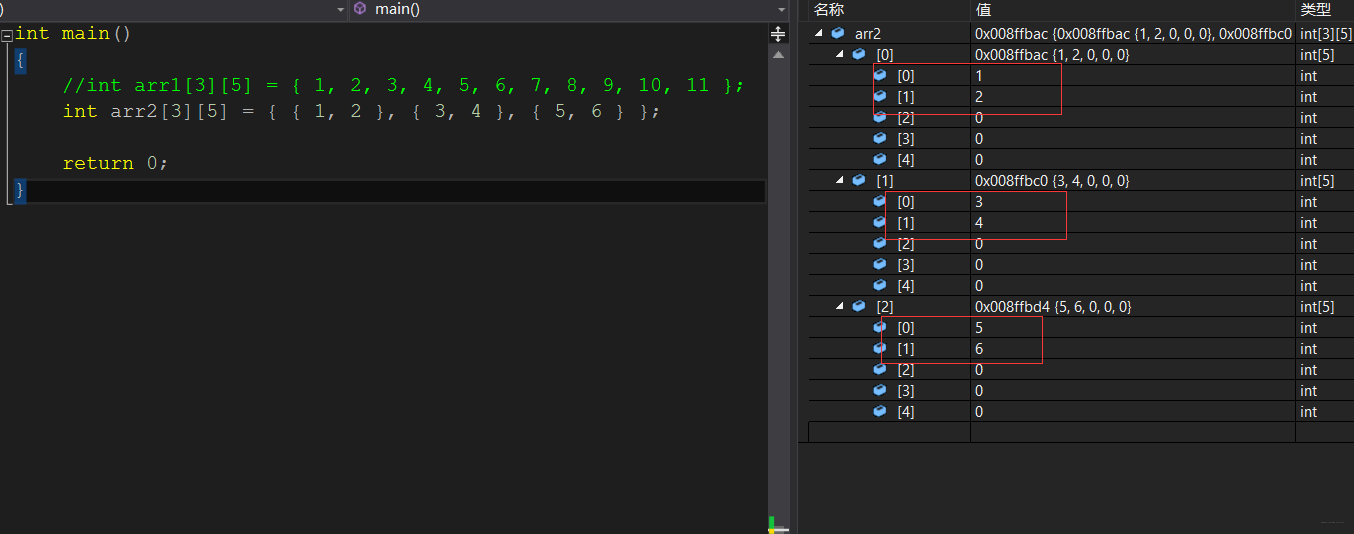The width and height of the screenshot is (1354, 534).
Task: Click the arr2 value cell starting 0x008ffbac {0x008ffbac
Action: tap(1133, 33)
